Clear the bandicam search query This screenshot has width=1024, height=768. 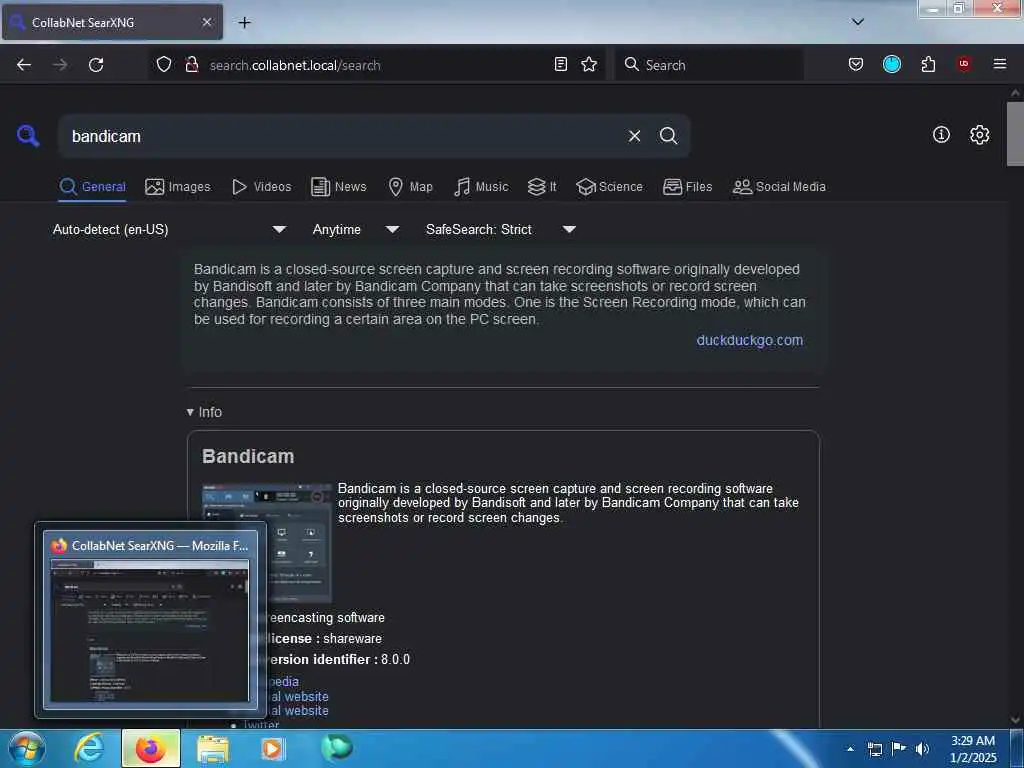point(634,136)
